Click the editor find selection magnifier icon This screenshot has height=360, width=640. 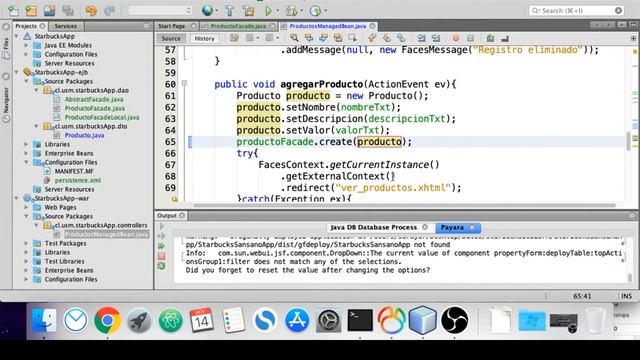point(294,38)
